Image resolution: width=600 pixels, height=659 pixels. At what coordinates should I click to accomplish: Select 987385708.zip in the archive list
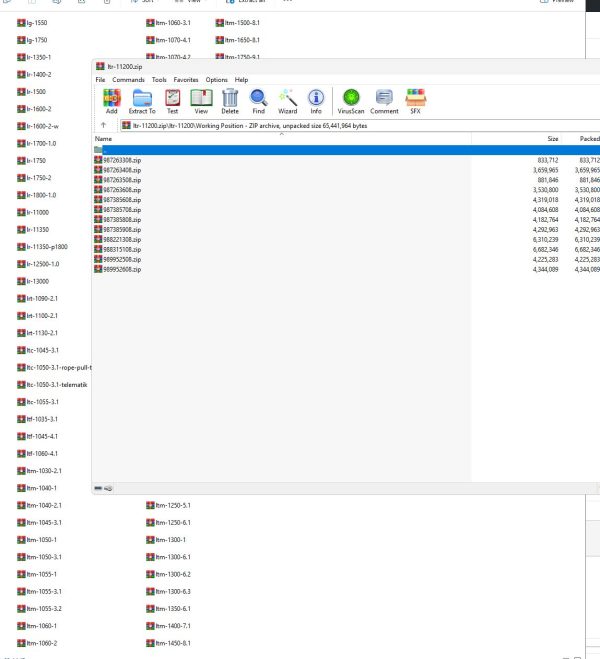coord(118,210)
